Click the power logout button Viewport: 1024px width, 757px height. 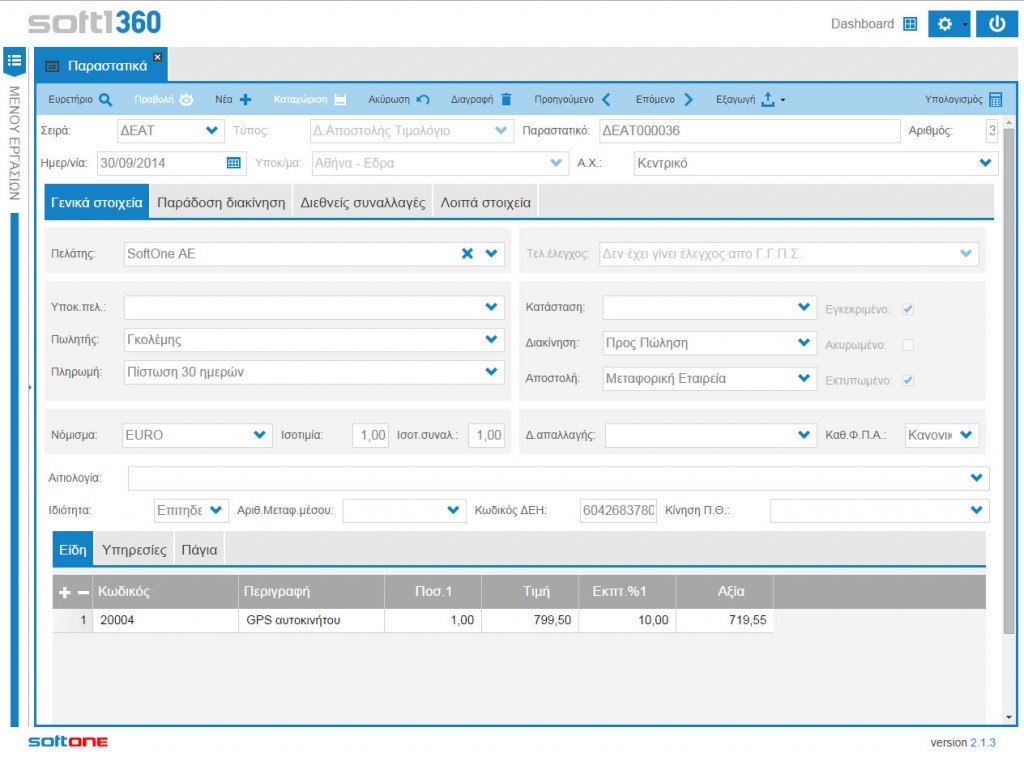997,24
